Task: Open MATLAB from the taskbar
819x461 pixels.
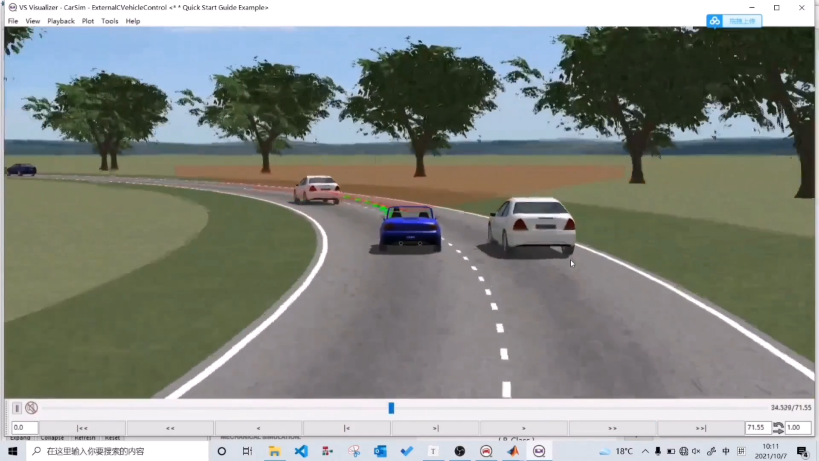Action: (x=512, y=451)
